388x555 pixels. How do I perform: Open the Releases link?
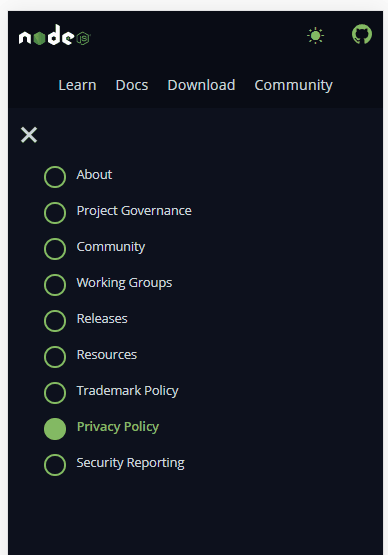coord(102,319)
